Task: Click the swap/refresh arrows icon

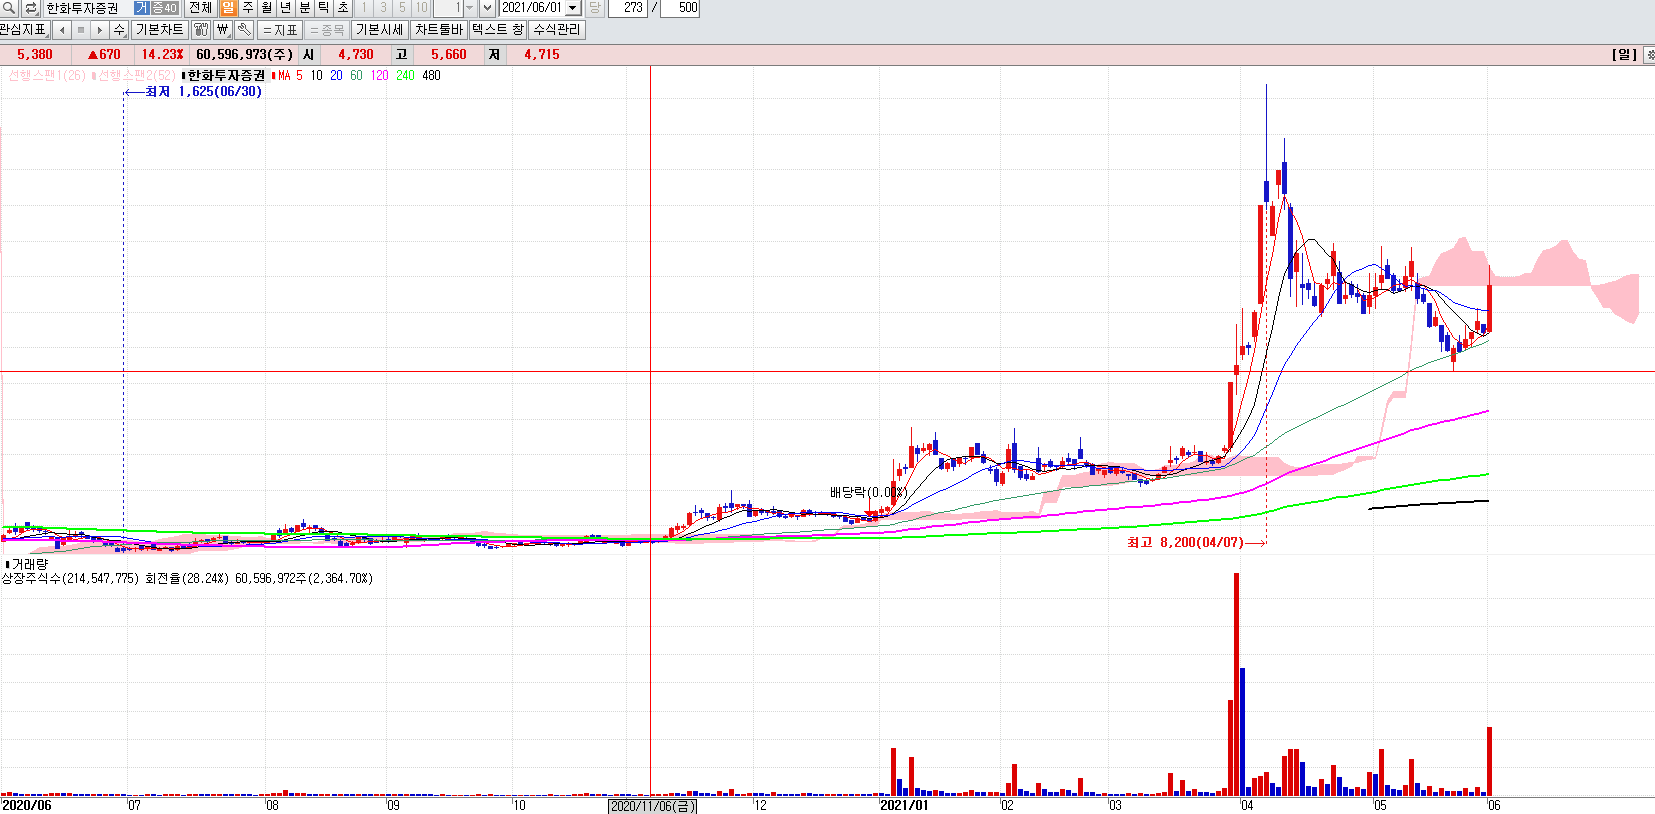Action: pos(30,7)
